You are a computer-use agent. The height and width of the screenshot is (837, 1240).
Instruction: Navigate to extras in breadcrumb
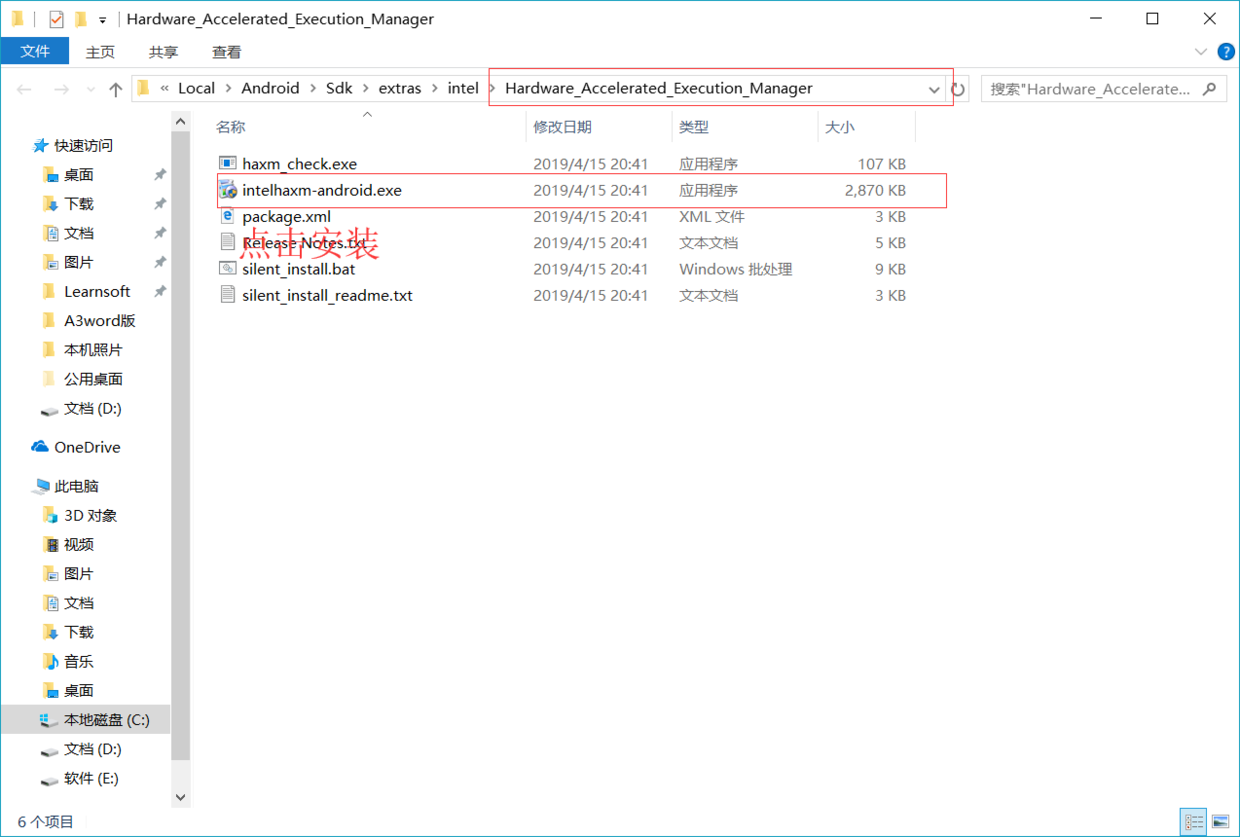tap(400, 88)
